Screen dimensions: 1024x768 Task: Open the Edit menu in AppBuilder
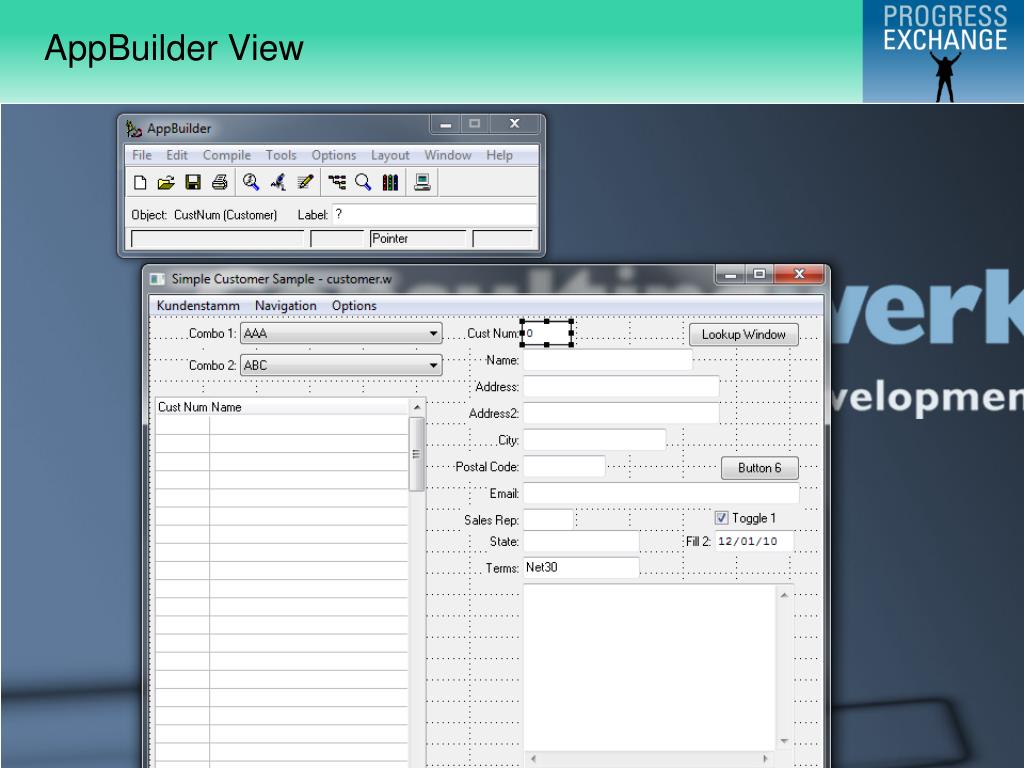click(177, 155)
